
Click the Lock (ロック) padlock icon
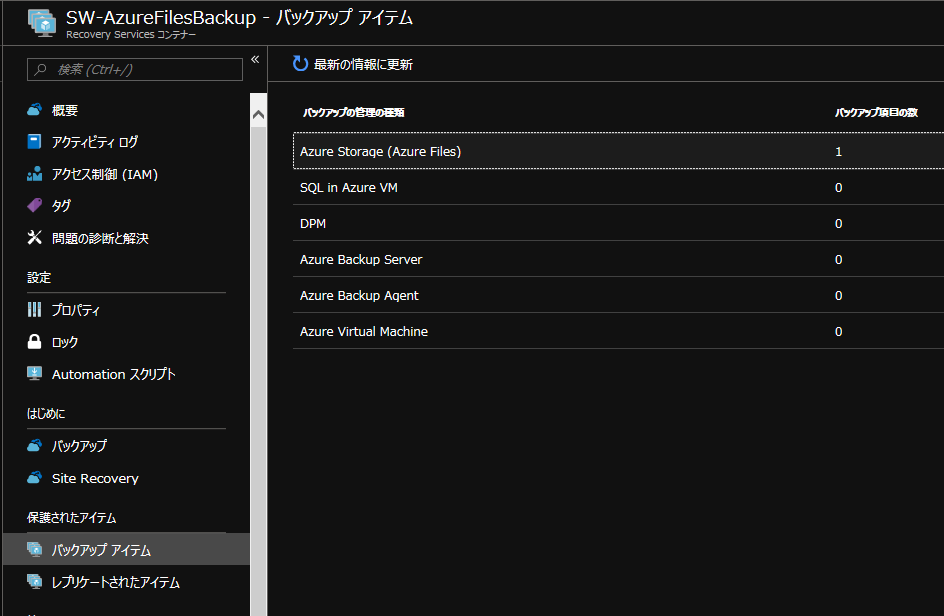click(35, 342)
